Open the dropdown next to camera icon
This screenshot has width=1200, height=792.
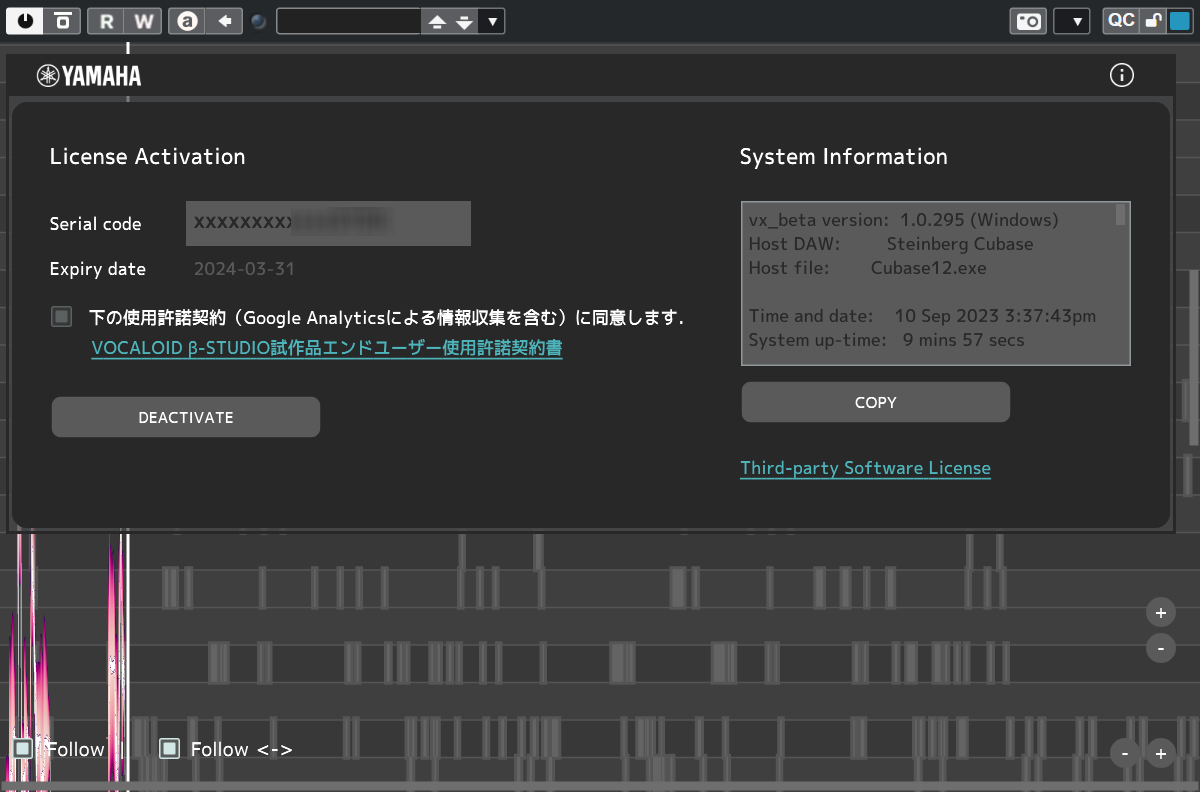point(1072,21)
